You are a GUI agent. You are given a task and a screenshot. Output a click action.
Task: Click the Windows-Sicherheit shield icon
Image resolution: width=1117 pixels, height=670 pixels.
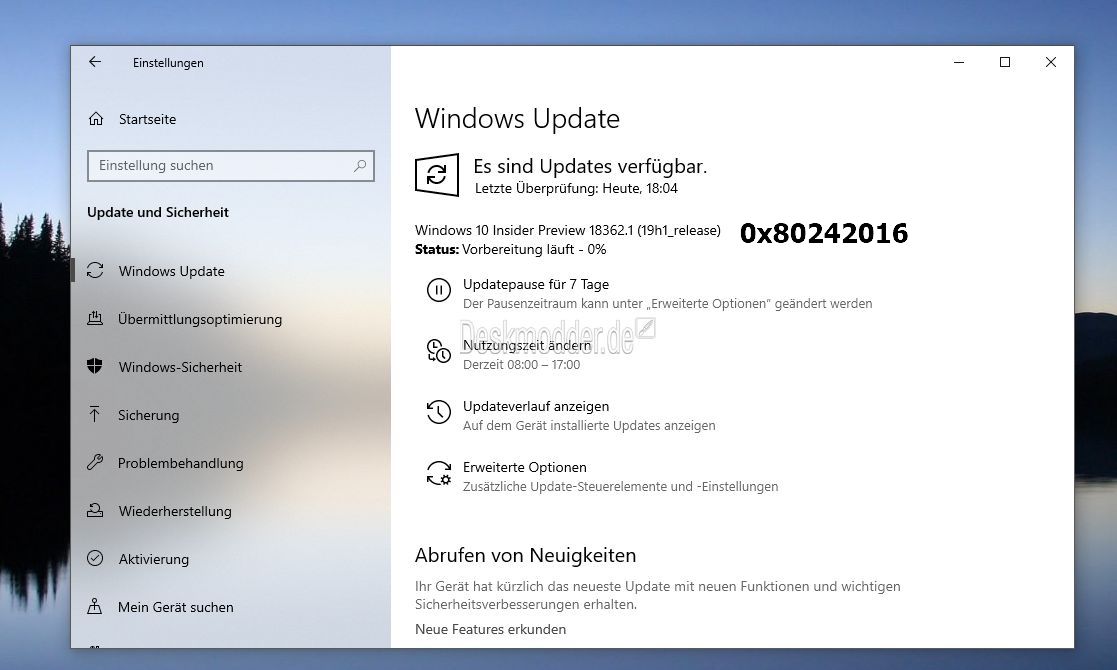click(x=95, y=366)
